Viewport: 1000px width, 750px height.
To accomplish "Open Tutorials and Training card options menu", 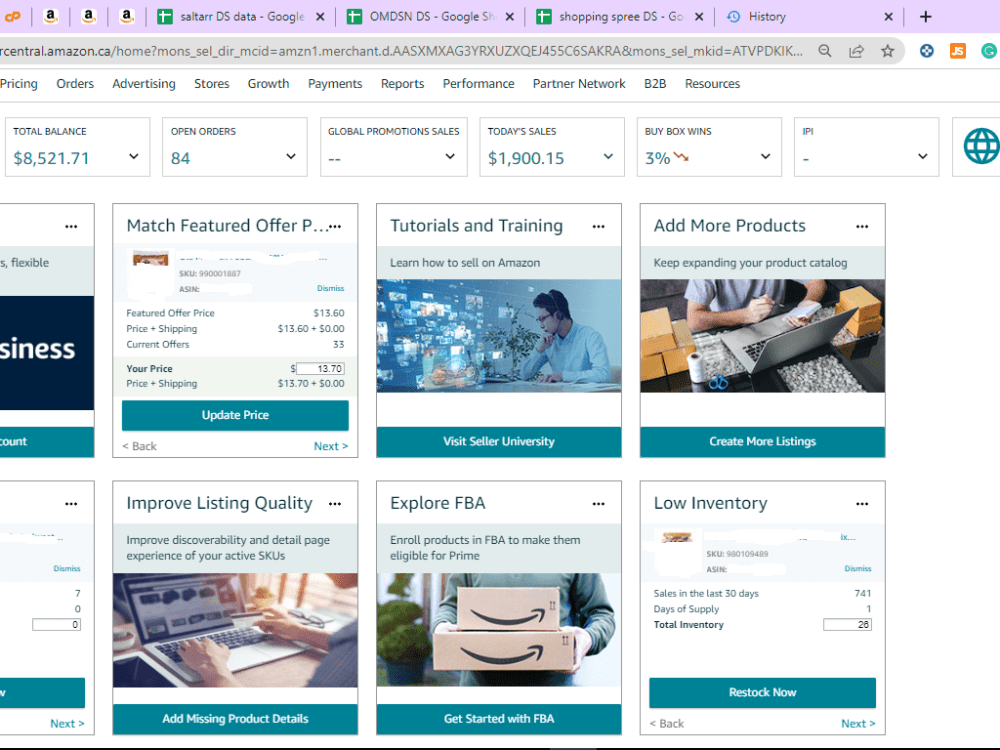I will 598,226.
